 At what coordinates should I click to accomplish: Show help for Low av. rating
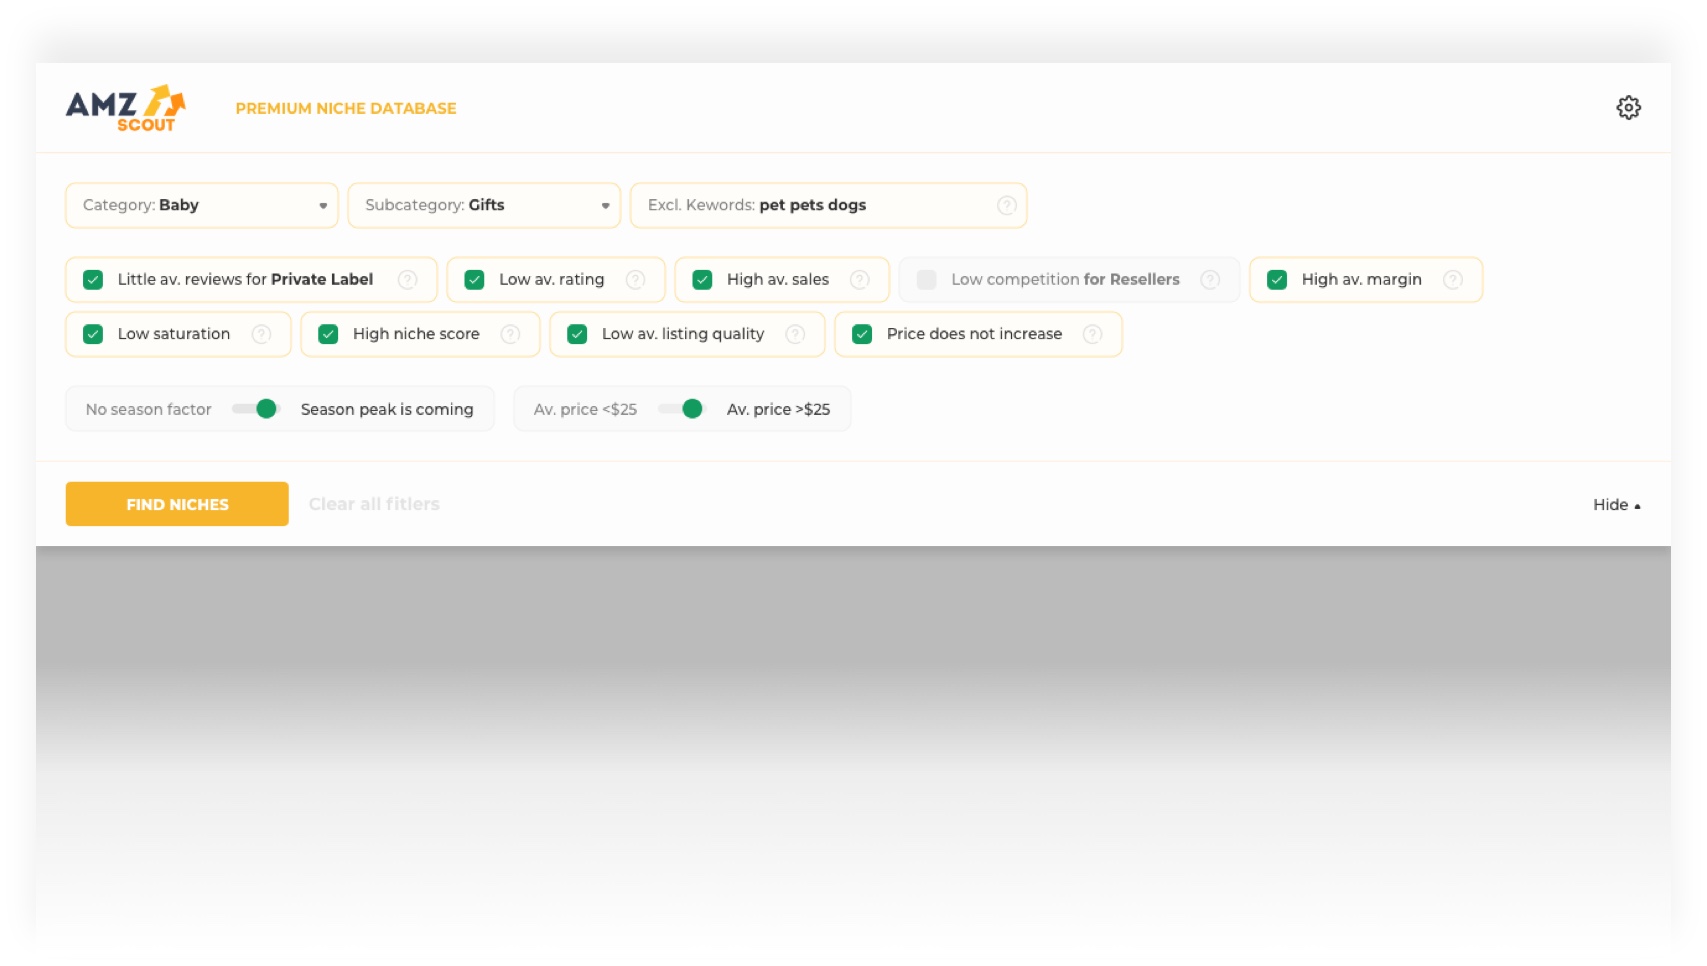[x=635, y=280]
